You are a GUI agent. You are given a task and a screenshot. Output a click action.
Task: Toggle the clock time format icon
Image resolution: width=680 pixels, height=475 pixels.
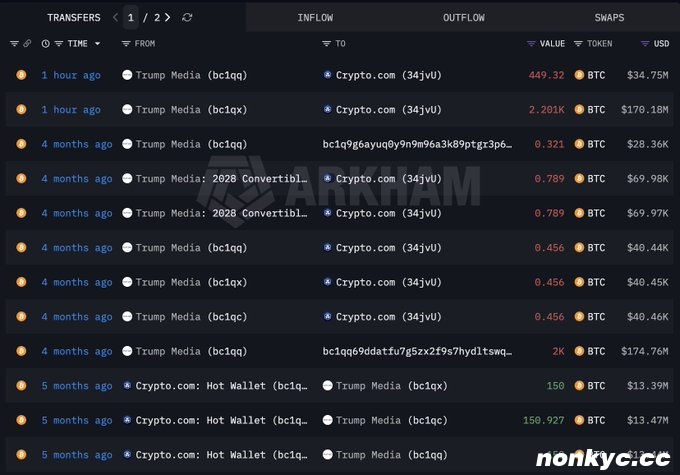pyautogui.click(x=46, y=43)
